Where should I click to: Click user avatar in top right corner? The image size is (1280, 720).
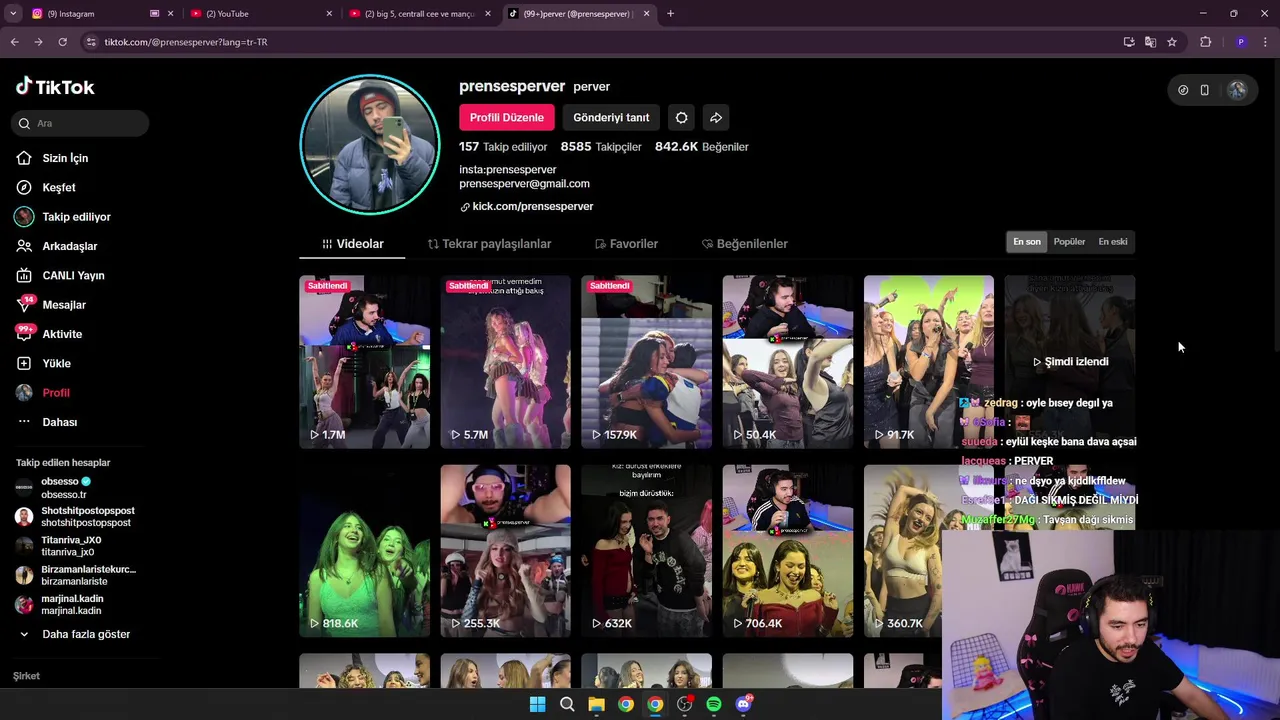(x=1237, y=90)
